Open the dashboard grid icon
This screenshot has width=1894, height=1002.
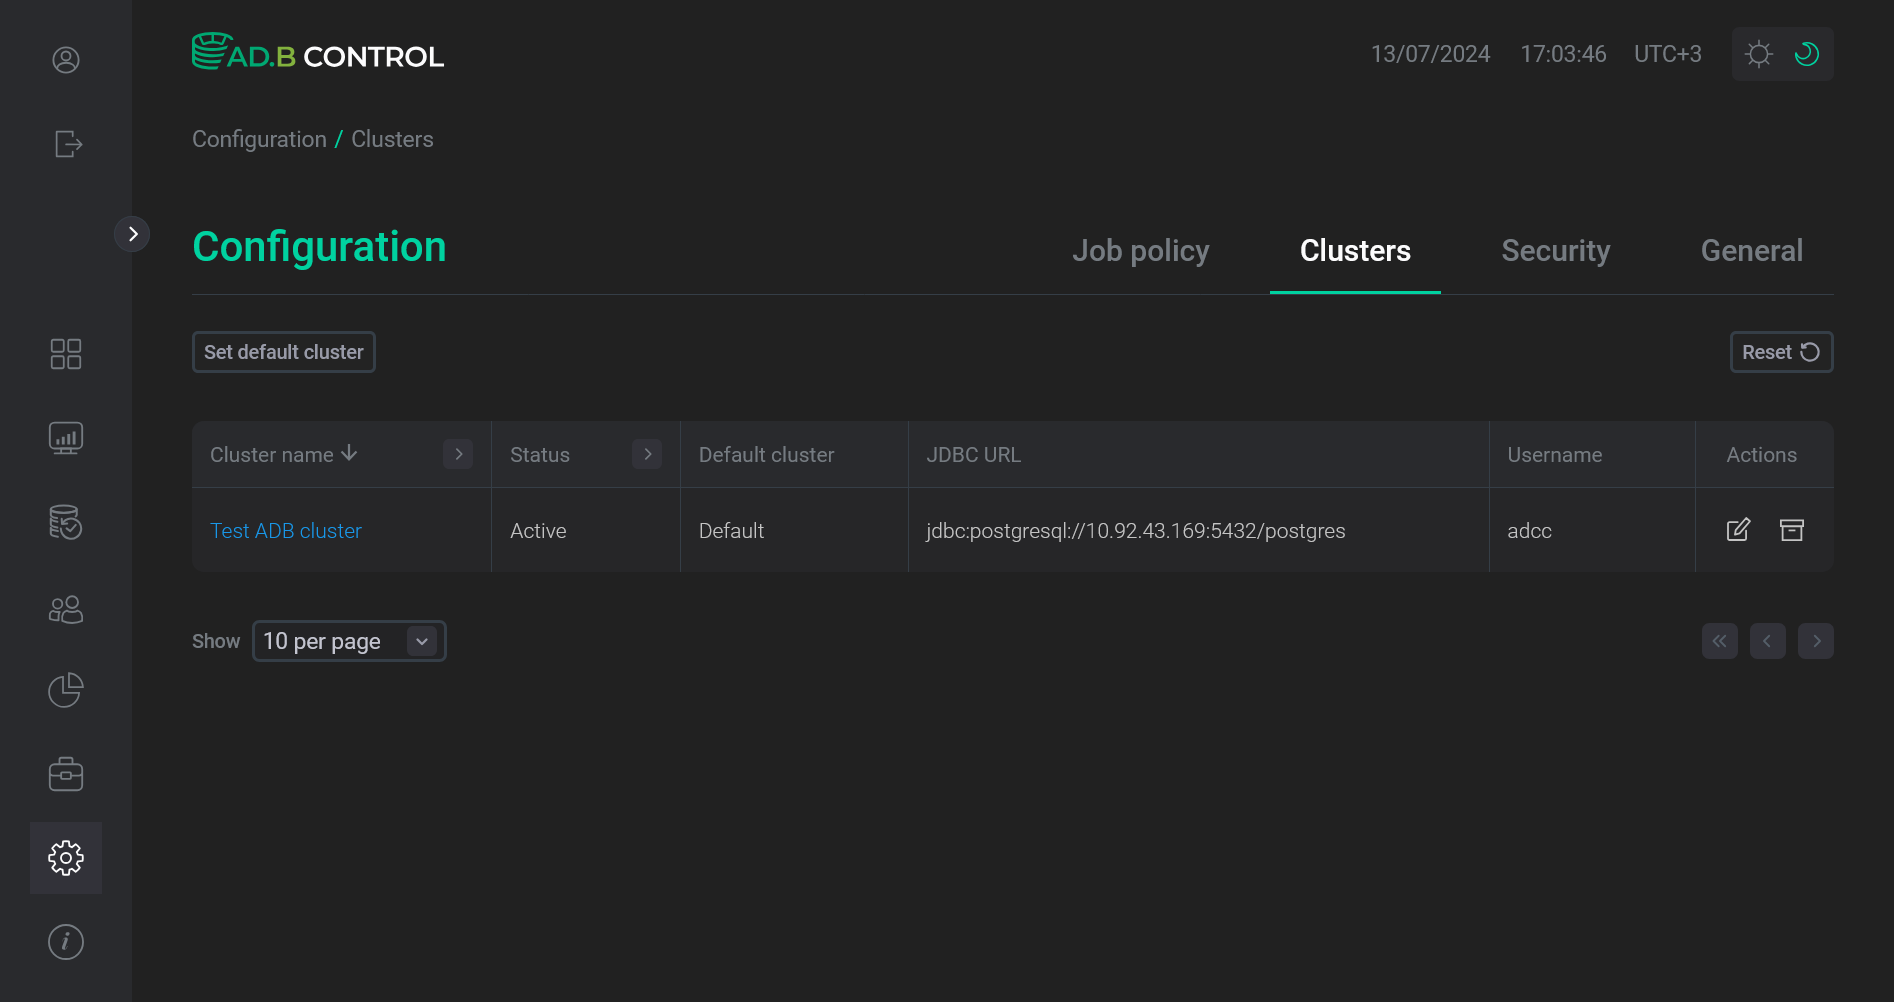[65, 353]
